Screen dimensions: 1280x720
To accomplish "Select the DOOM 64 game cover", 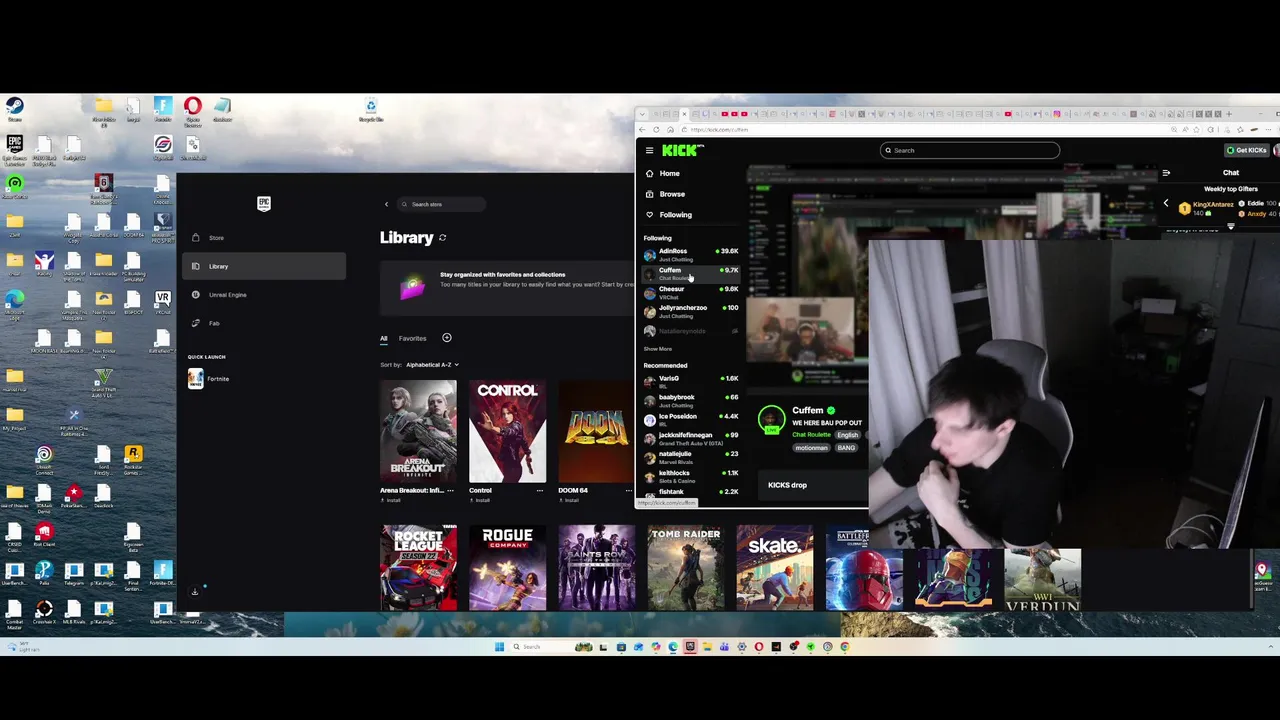I will [596, 431].
